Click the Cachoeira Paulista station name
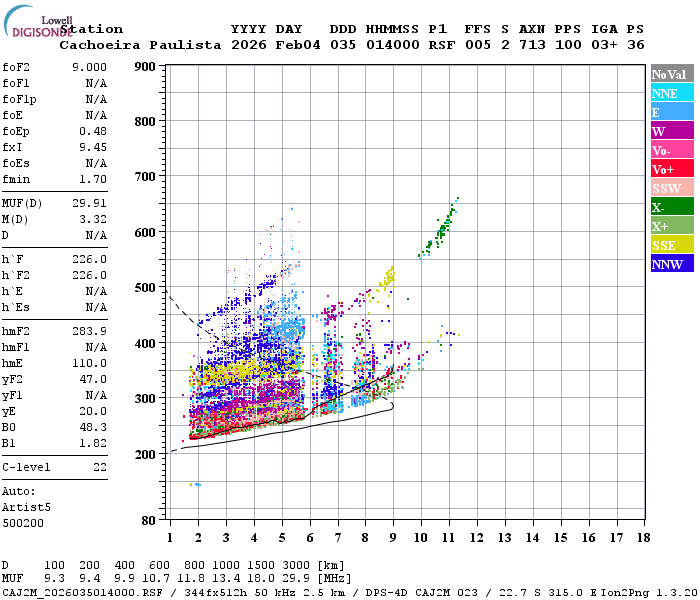The height and width of the screenshot is (600, 700). click(x=140, y=45)
